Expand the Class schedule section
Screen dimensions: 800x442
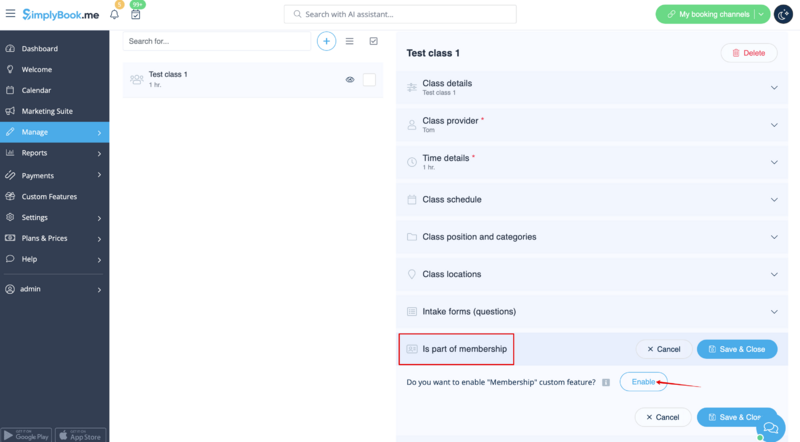592,200
